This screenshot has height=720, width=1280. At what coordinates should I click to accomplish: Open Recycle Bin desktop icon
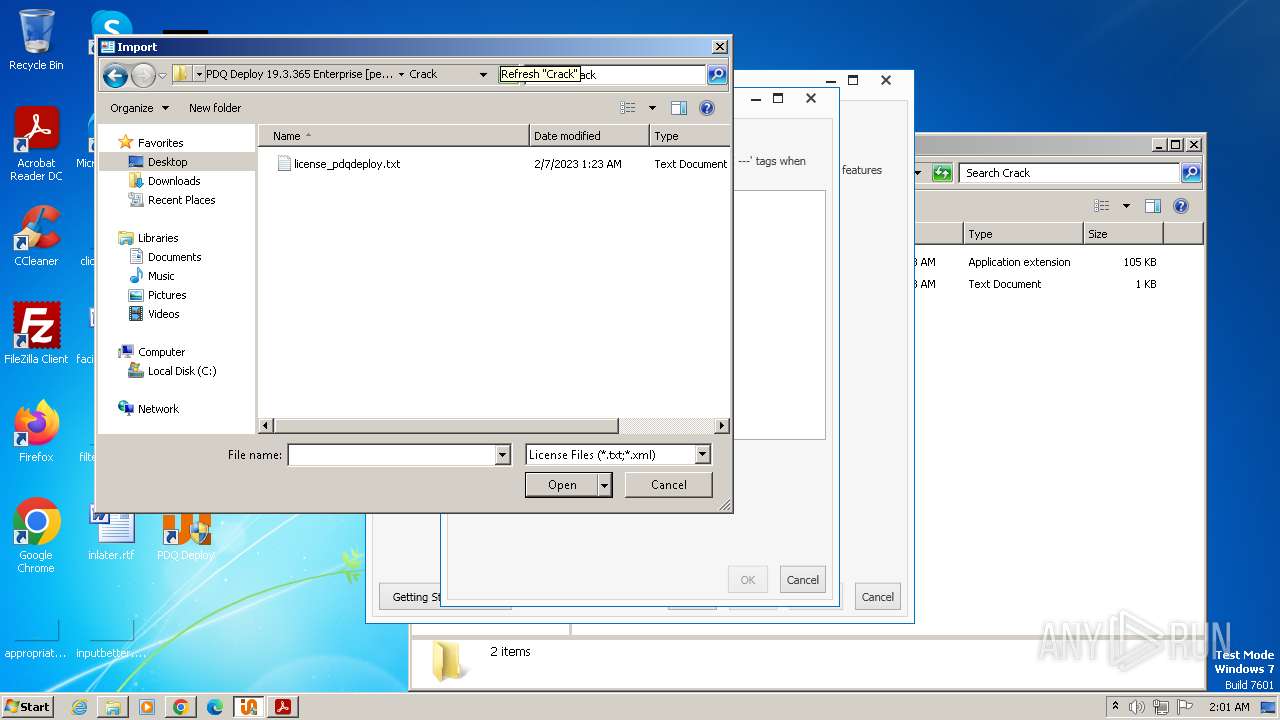tap(36, 40)
